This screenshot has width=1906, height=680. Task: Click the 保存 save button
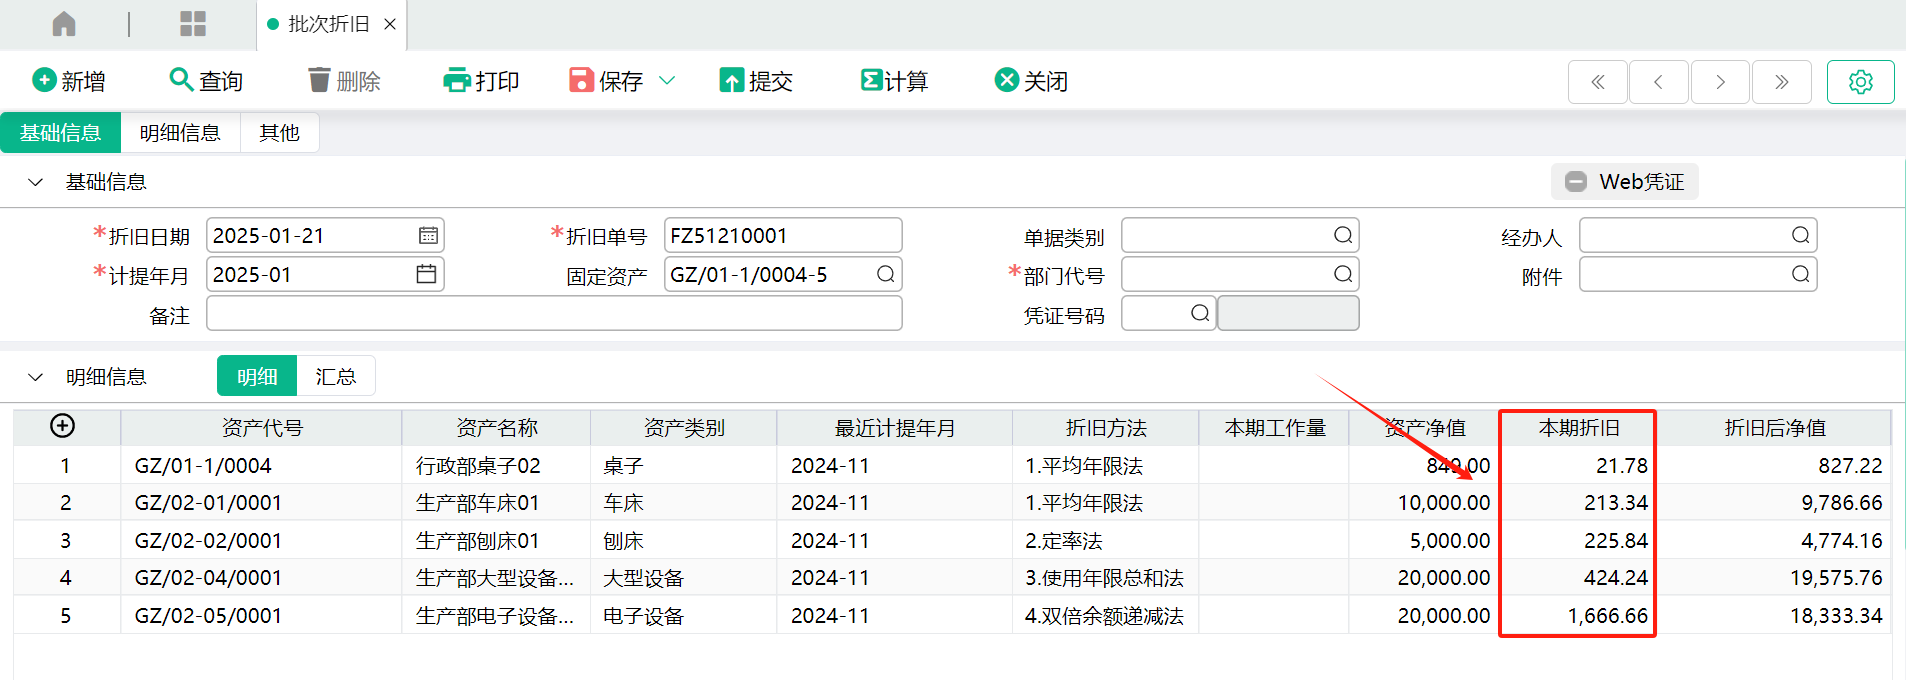tap(607, 81)
